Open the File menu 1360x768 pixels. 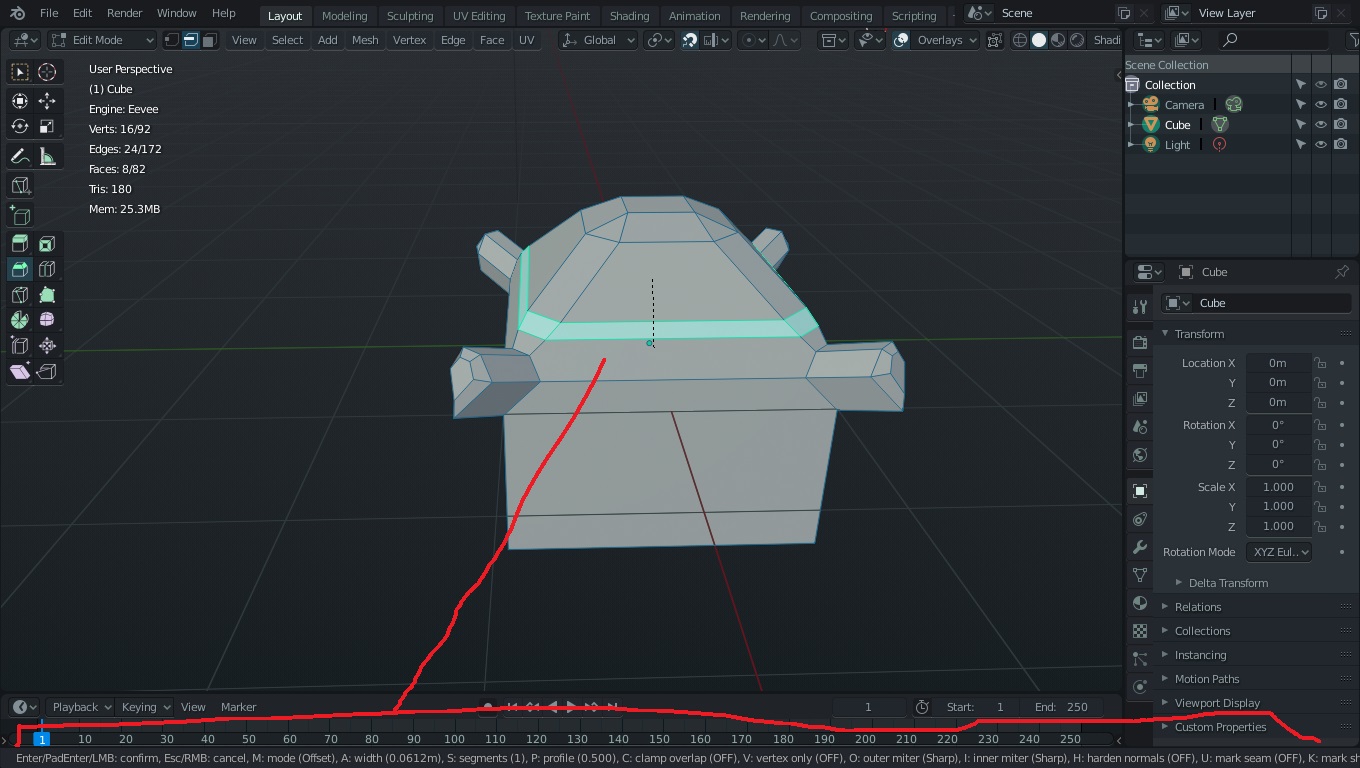(48, 13)
